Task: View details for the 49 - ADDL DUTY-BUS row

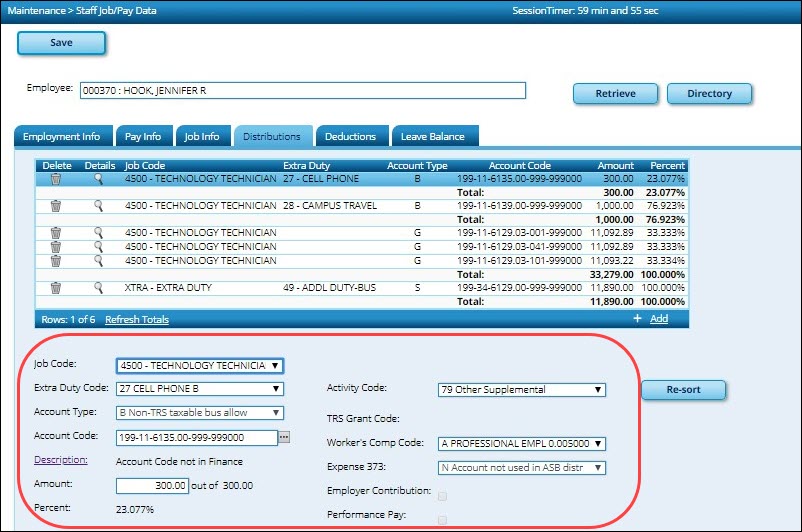Action: pos(99,287)
